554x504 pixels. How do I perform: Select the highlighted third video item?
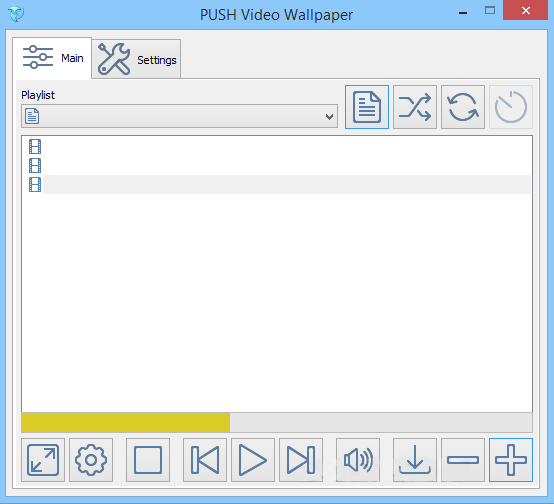pyautogui.click(x=277, y=184)
